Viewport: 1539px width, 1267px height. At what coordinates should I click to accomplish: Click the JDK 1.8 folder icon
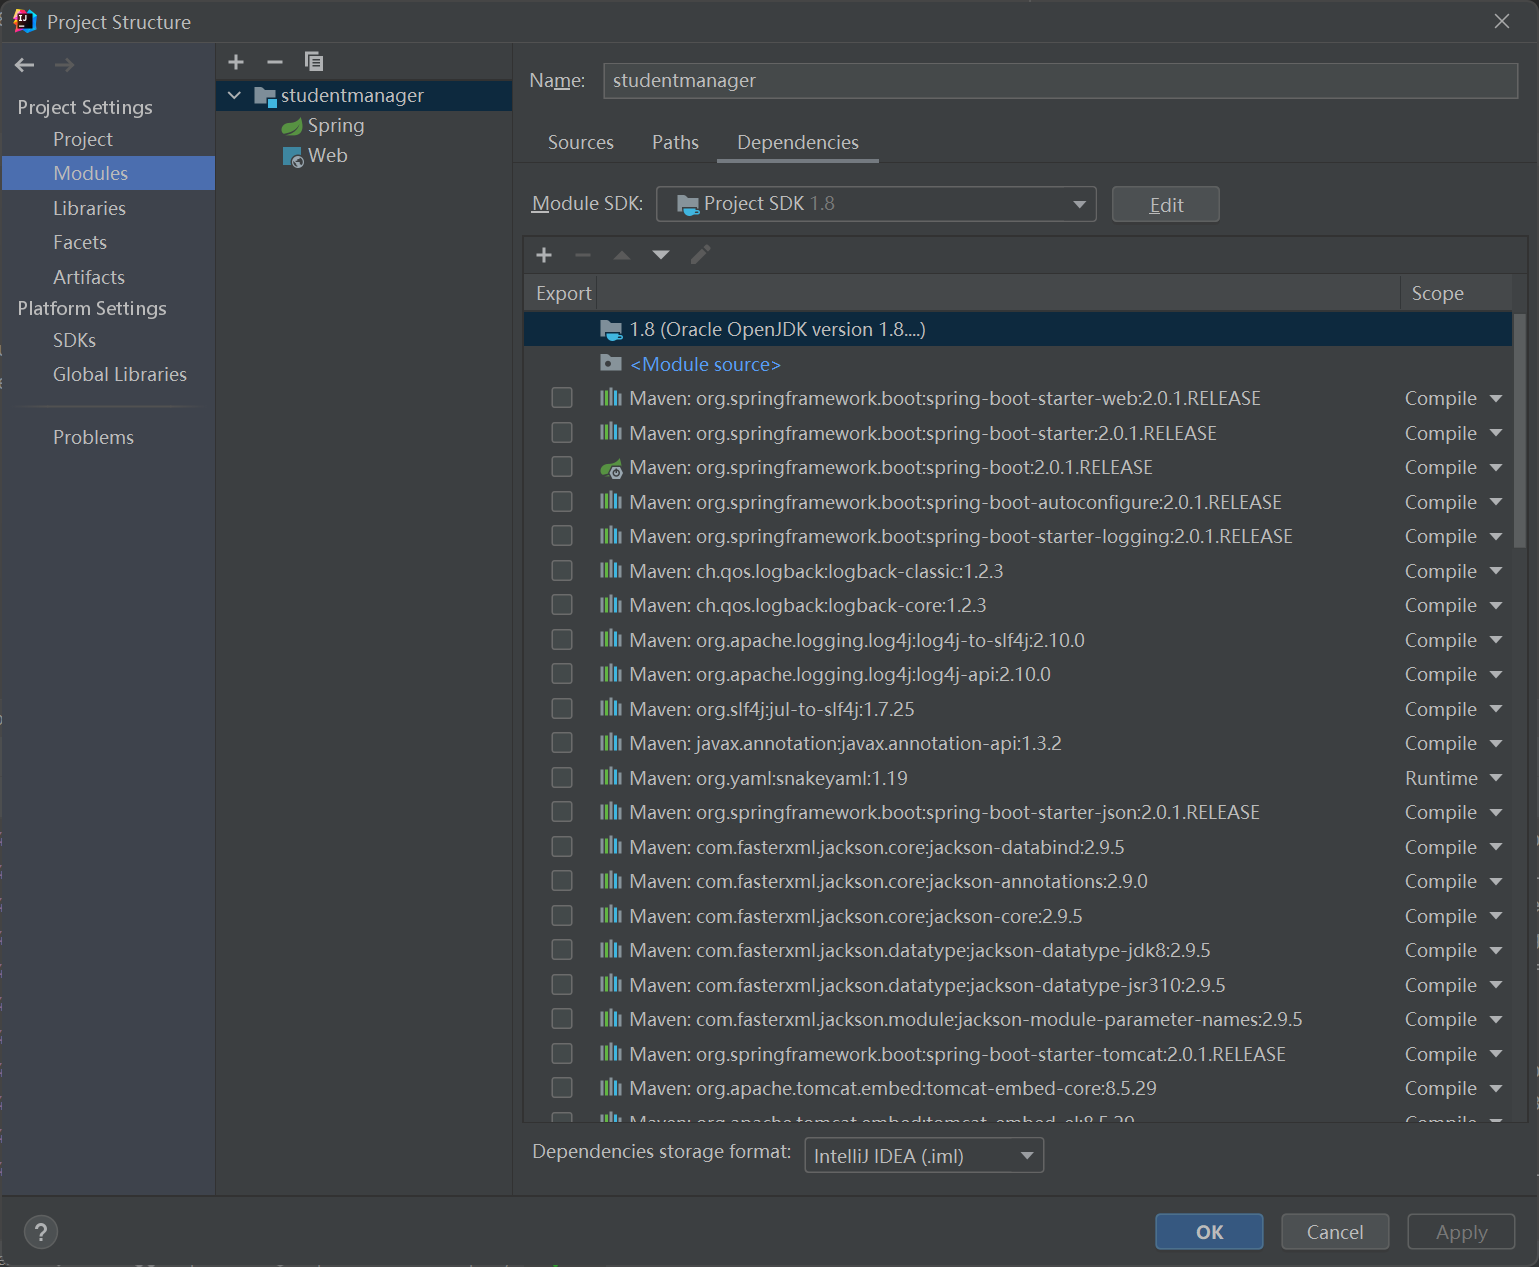coord(611,330)
